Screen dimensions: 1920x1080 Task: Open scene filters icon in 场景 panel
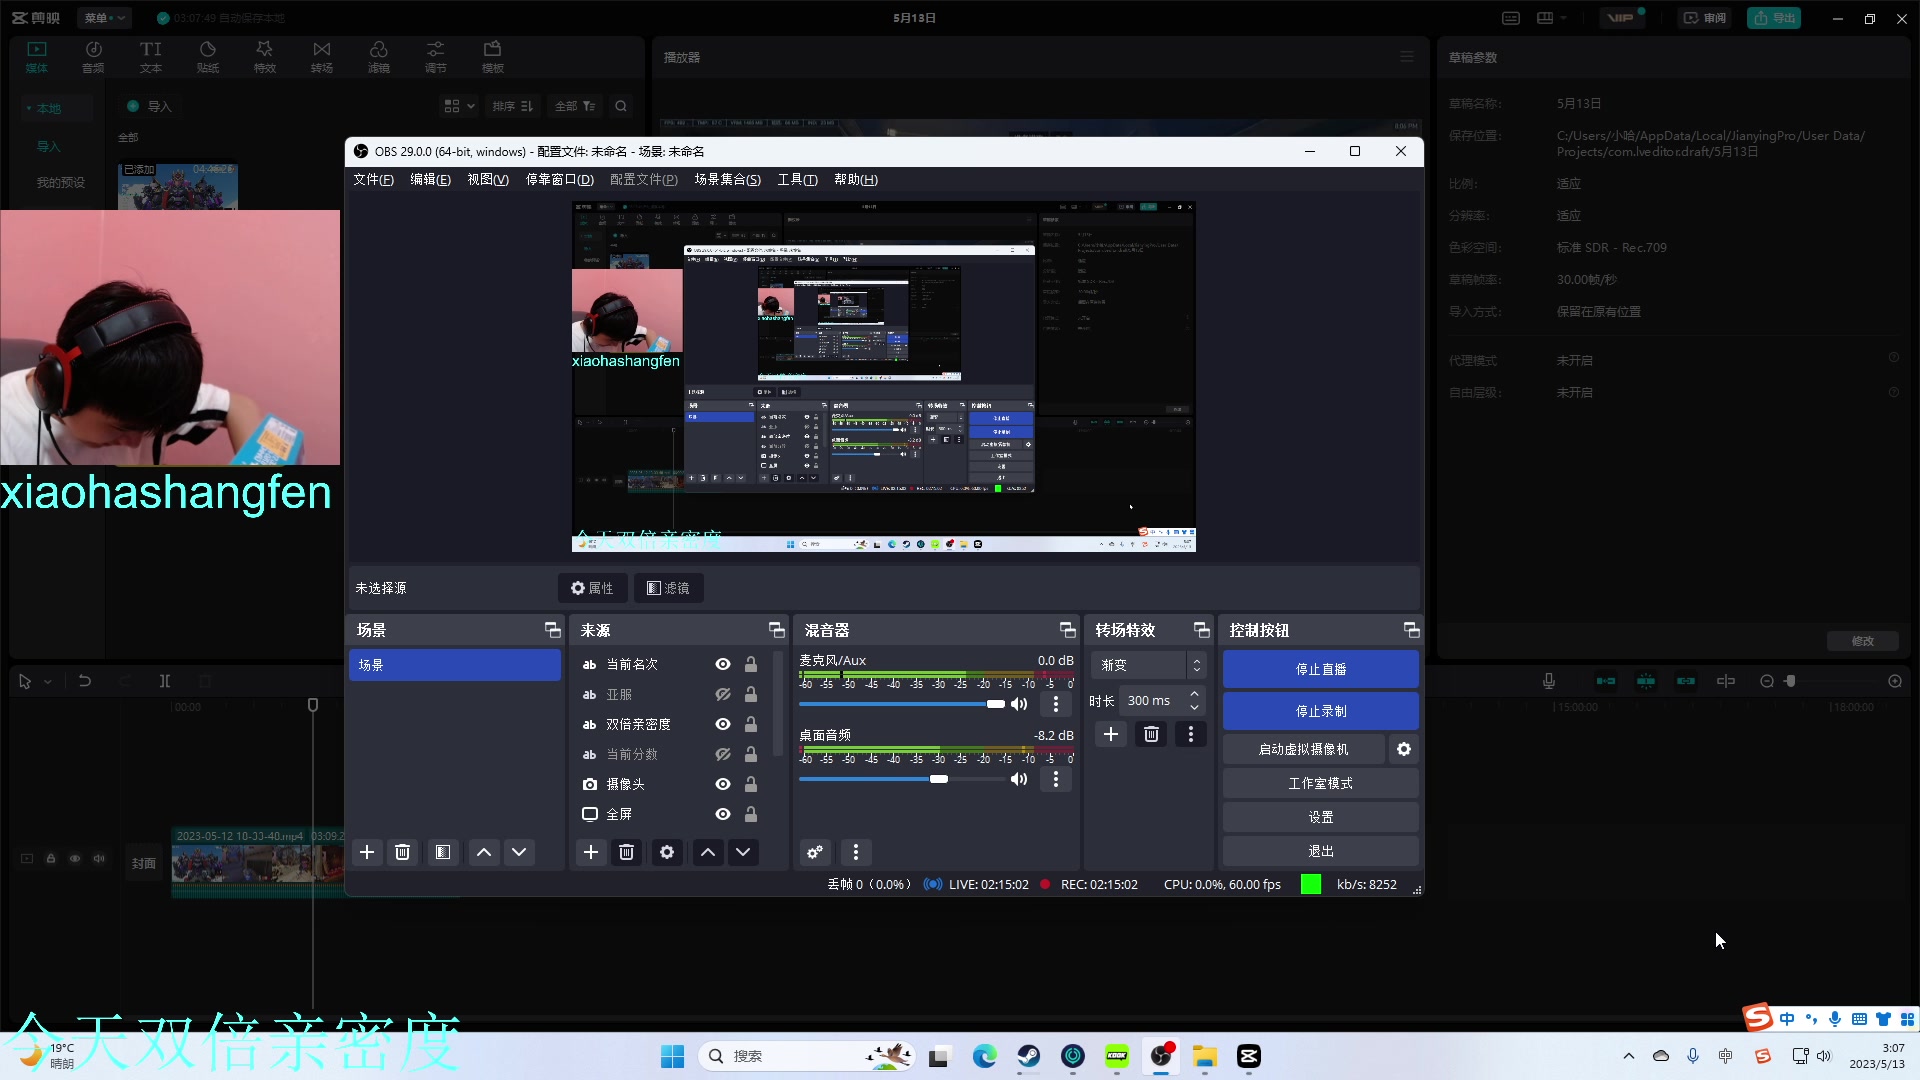tap(443, 852)
